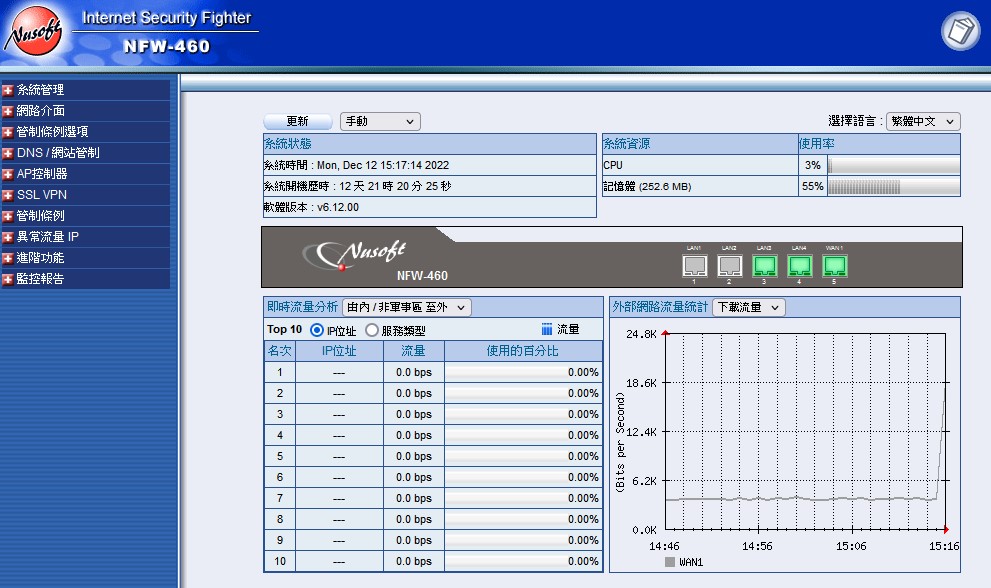Expand the 監控報告 menu item
This screenshot has height=588, width=991.
point(40,279)
